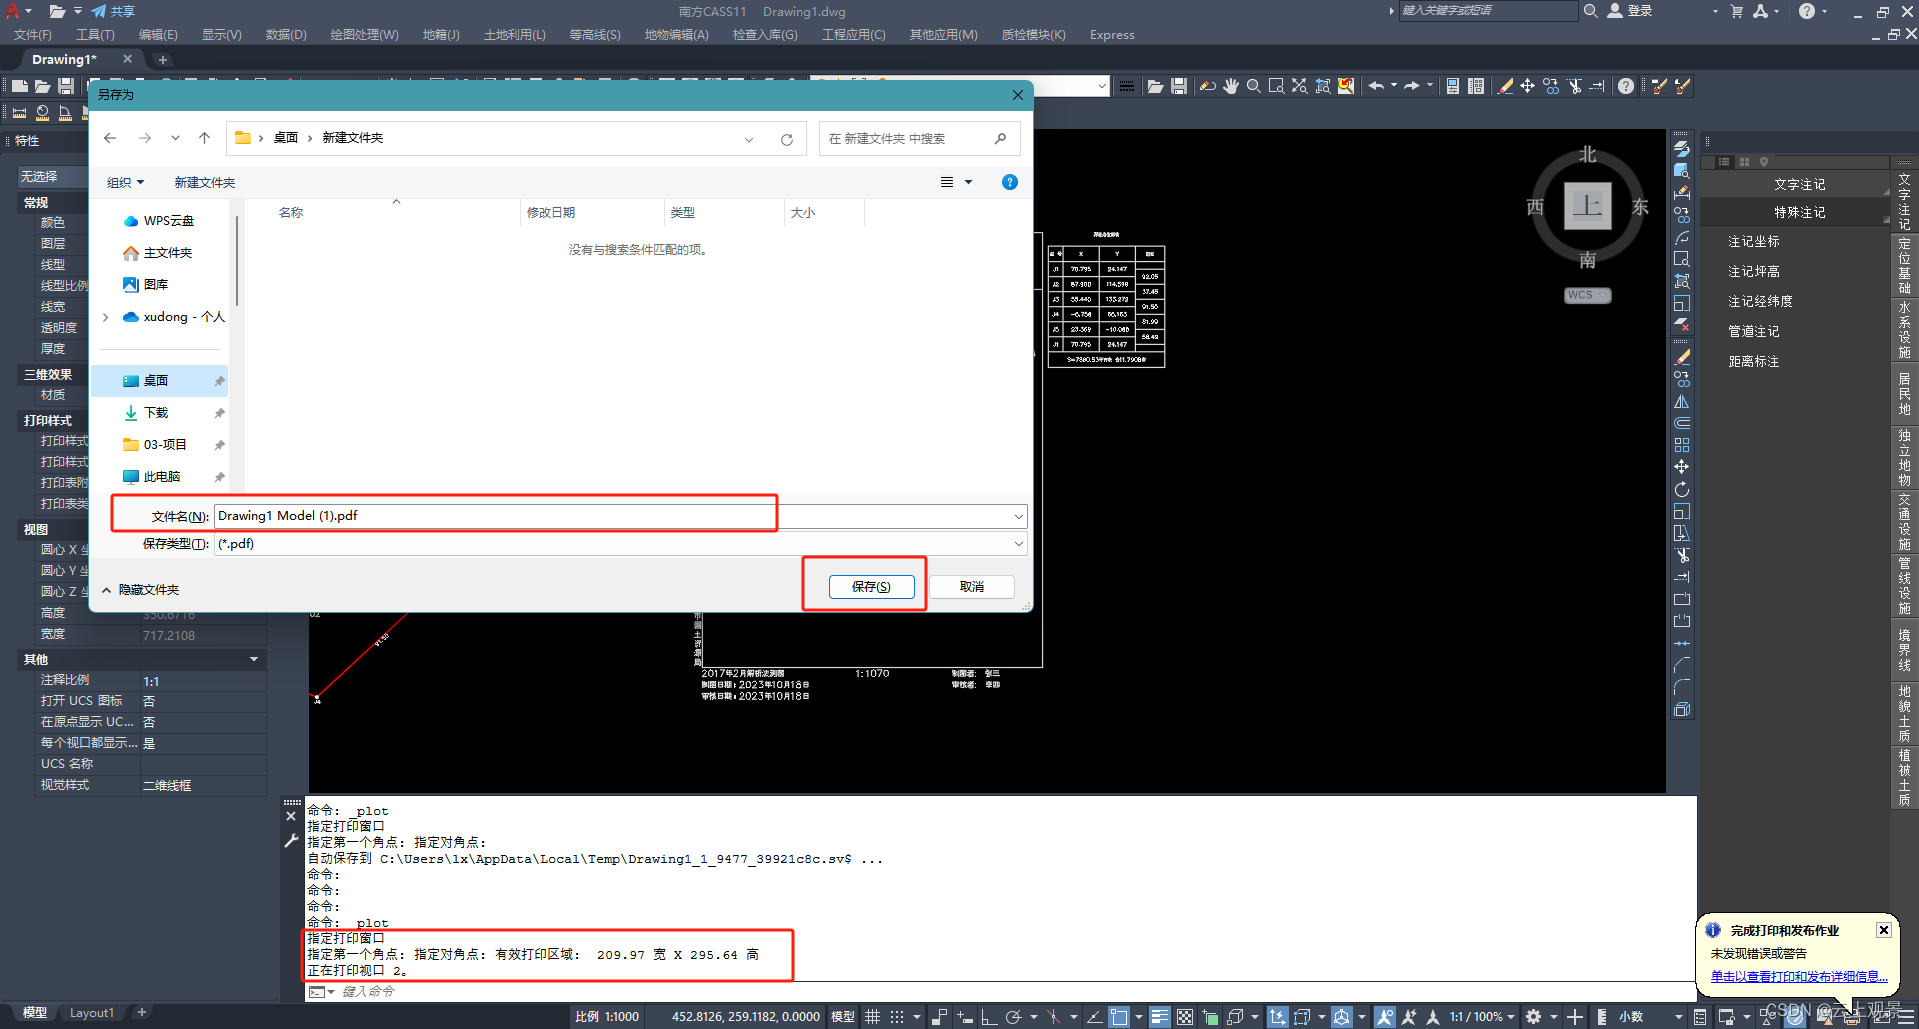Click the 保存(S) button
Screen dimensions: 1919x1029
point(871,586)
